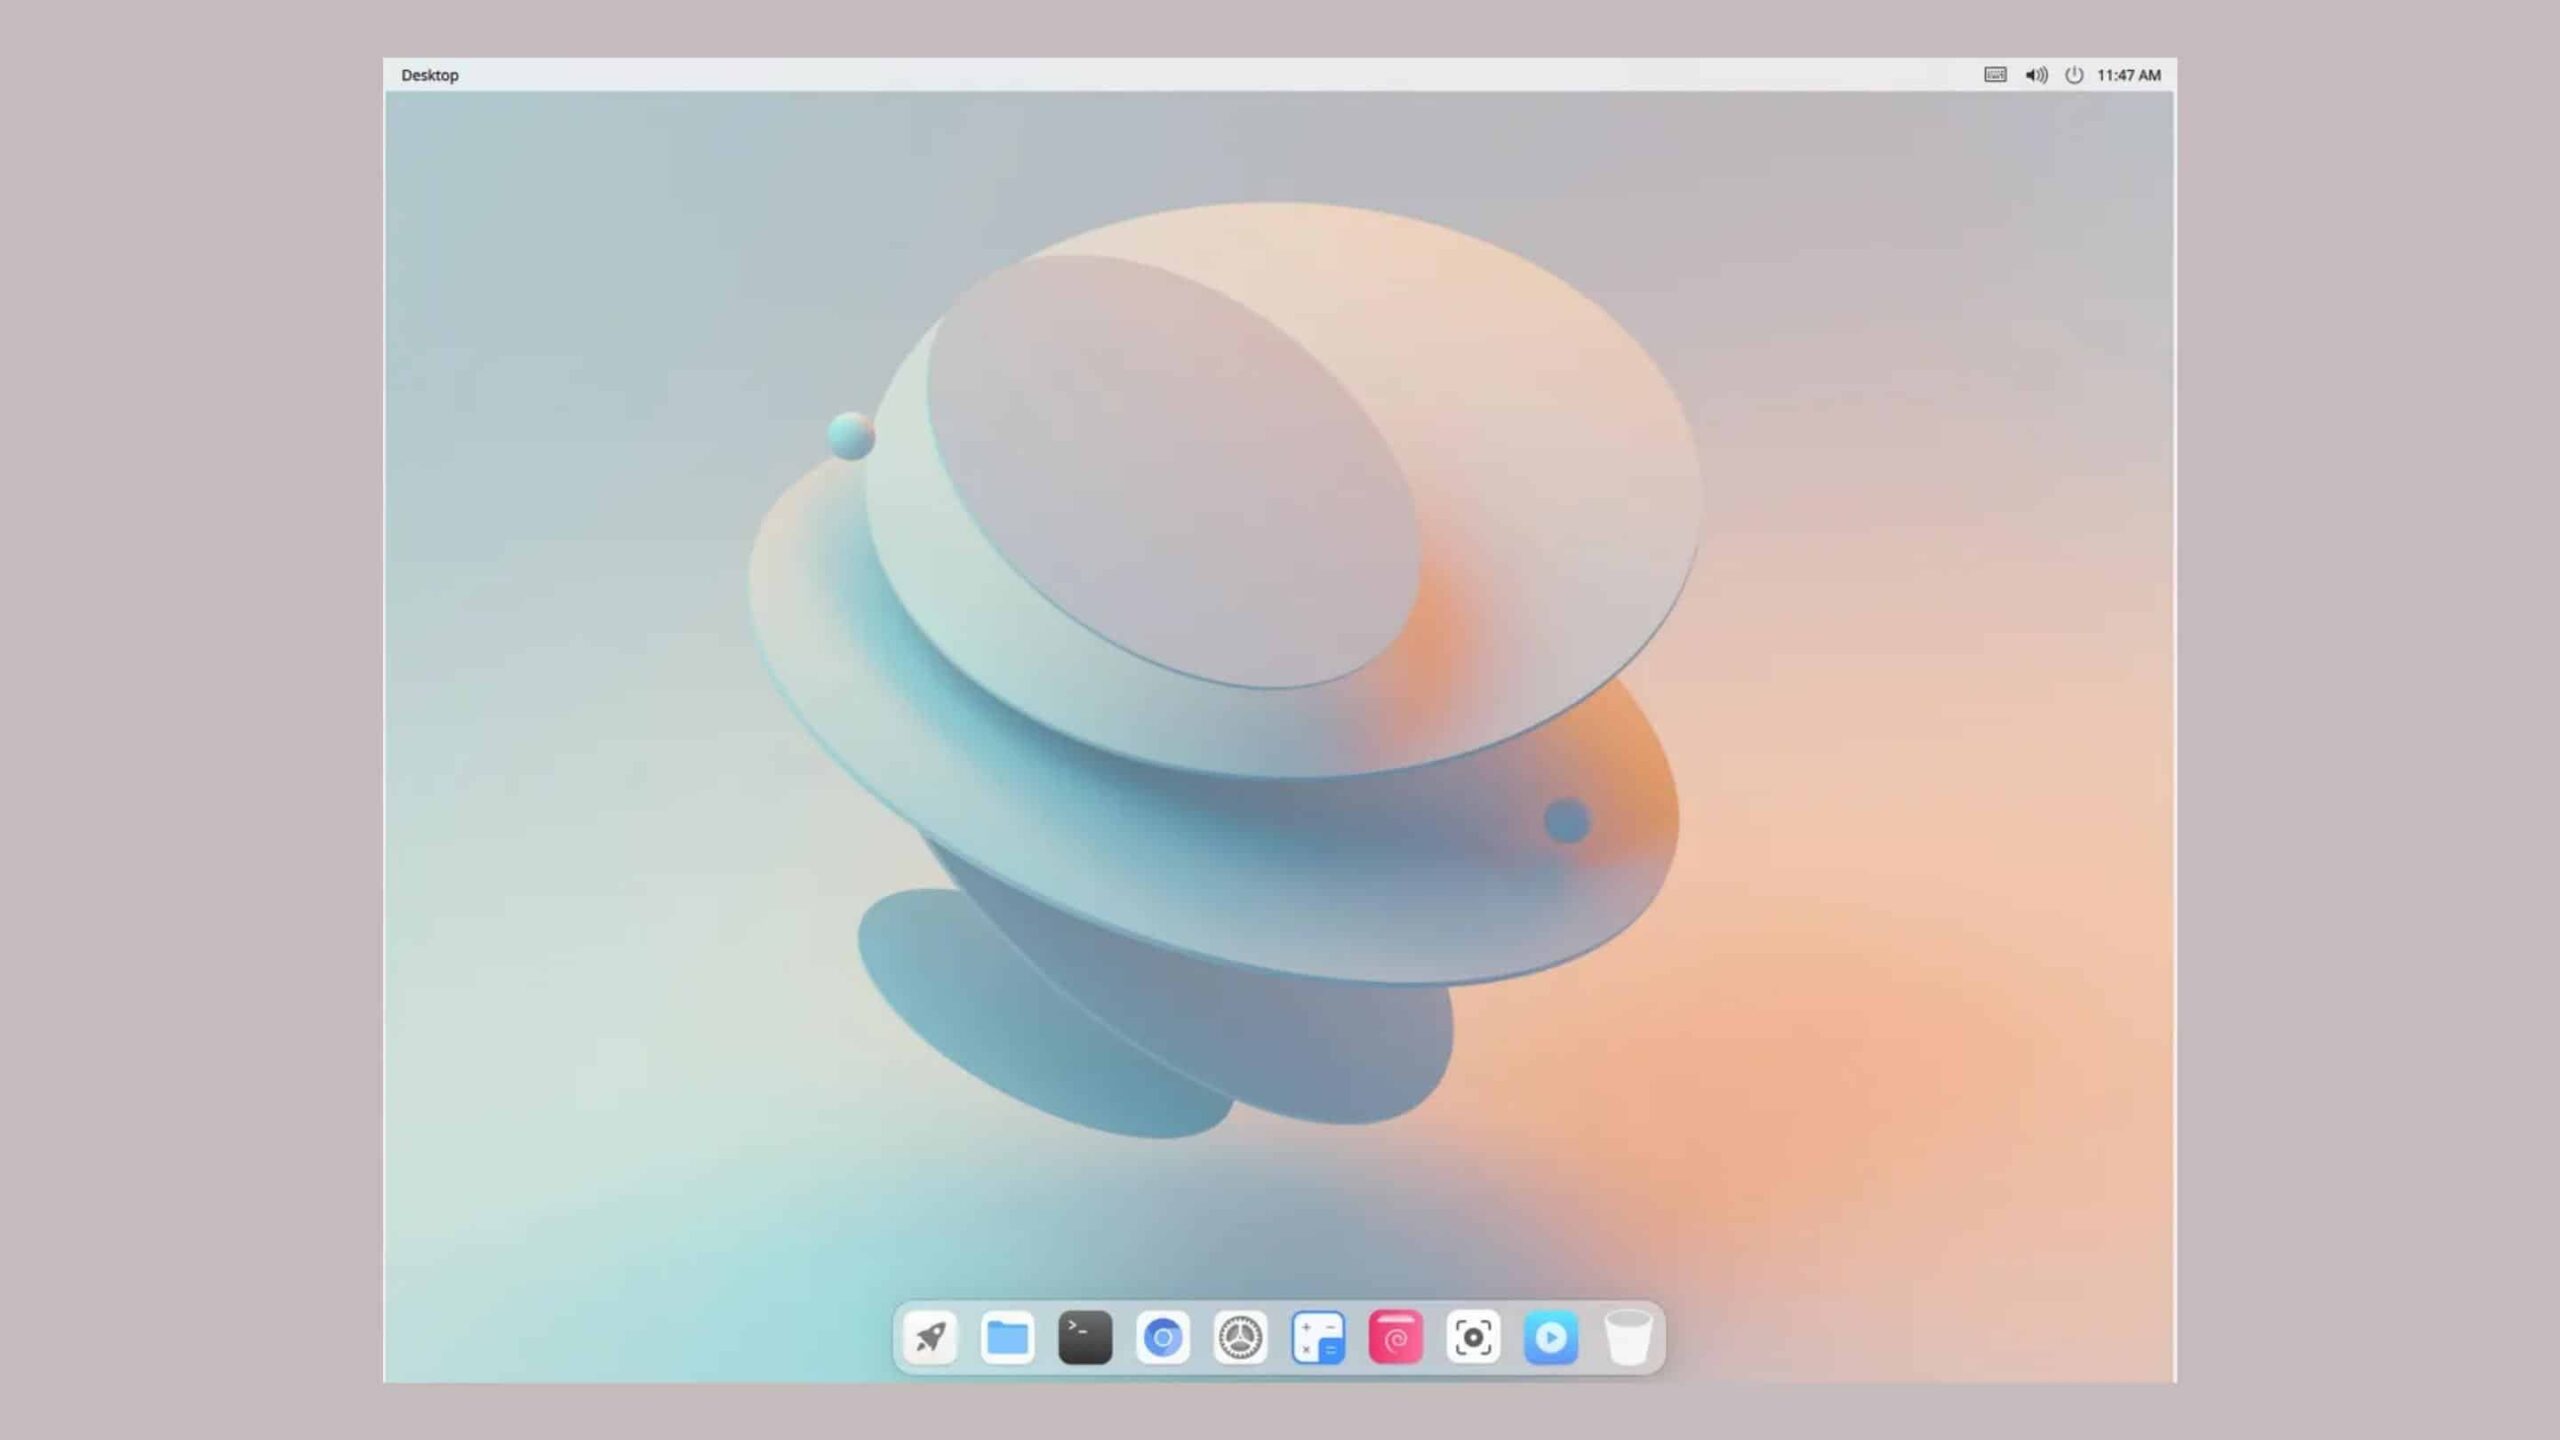Open the volume control speaker icon
Viewport: 2560px width, 1440px height.
[2036, 75]
